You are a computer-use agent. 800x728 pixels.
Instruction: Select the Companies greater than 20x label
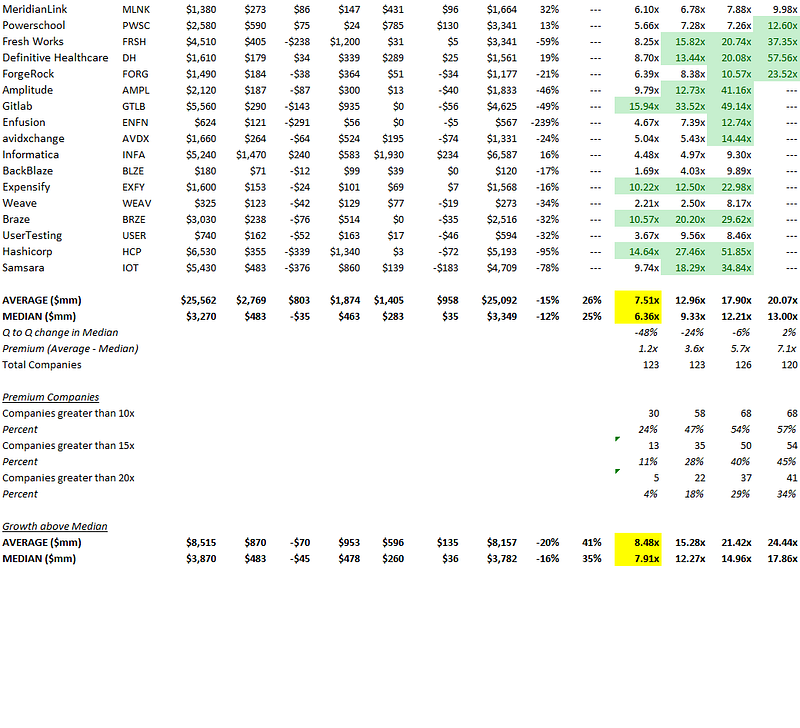click(68, 478)
